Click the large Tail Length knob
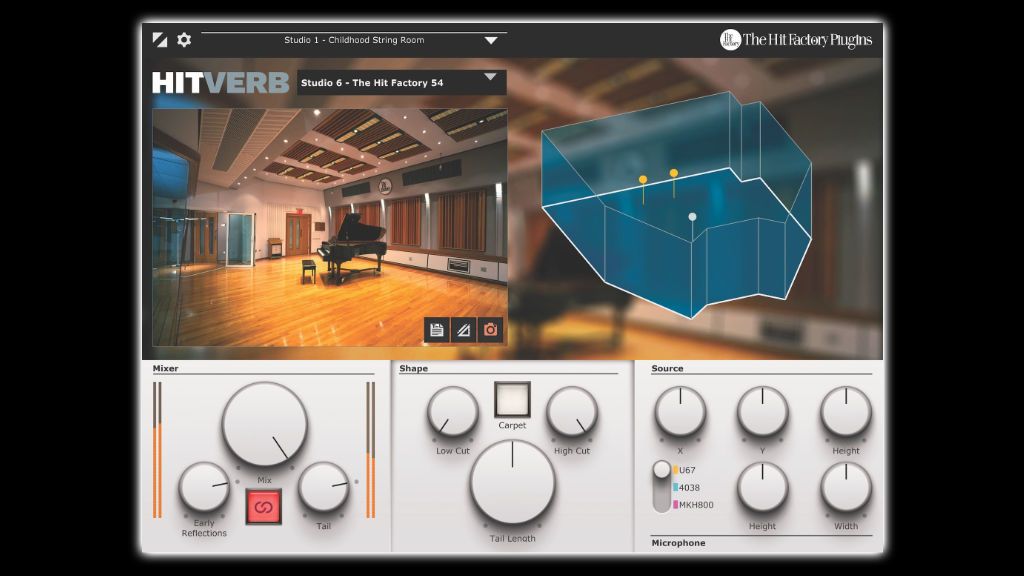 coord(512,483)
